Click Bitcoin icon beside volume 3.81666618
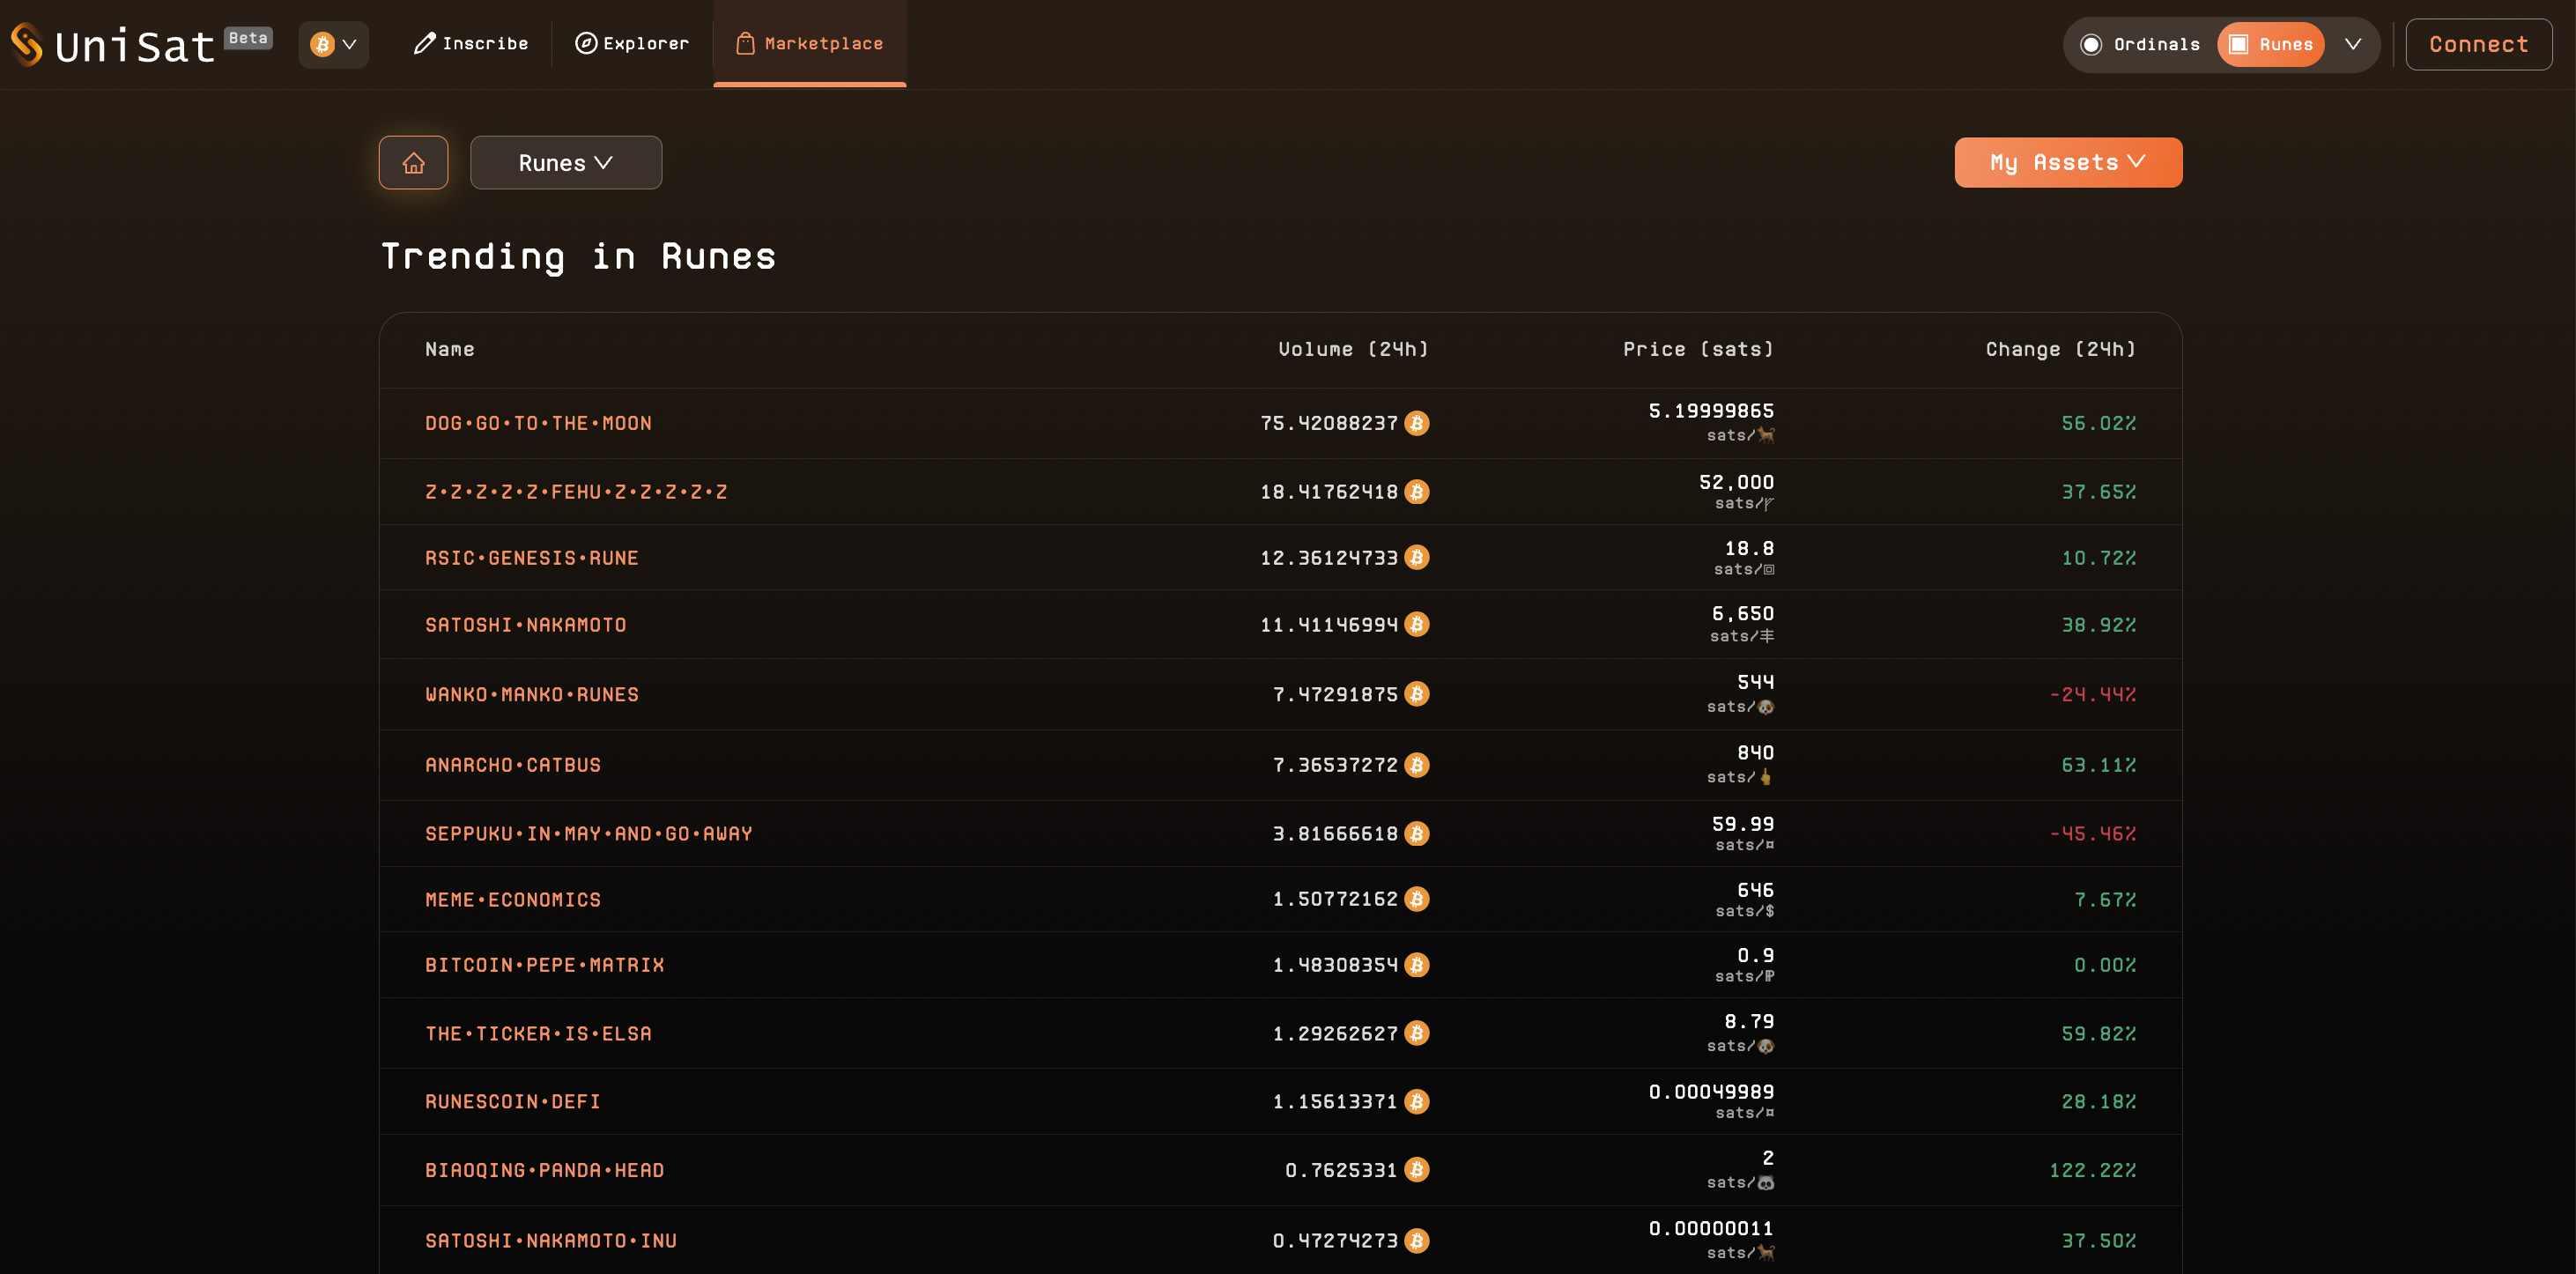The height and width of the screenshot is (1274, 2576). coord(1417,834)
